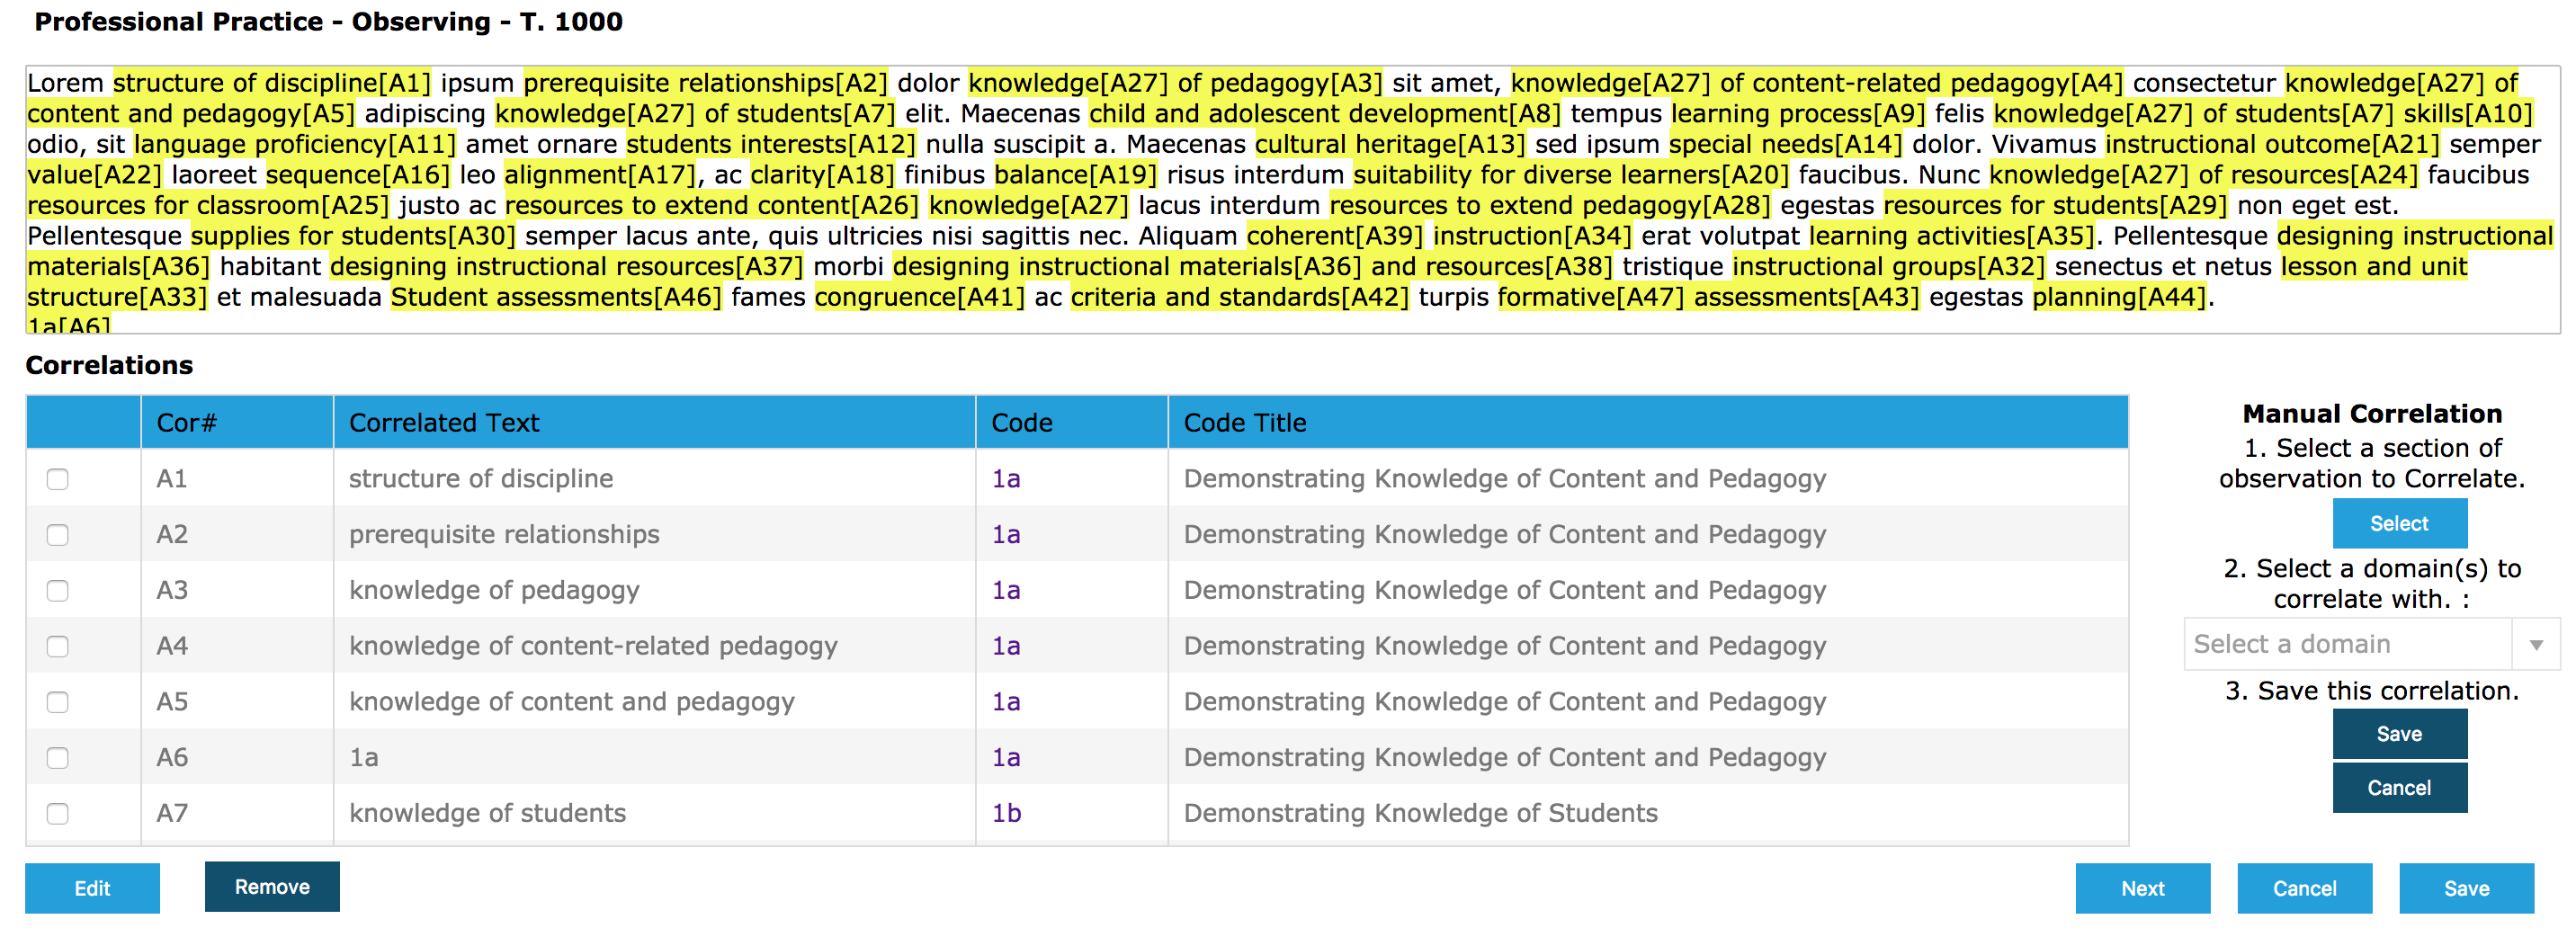Click highlighted 'instructional outcome[A21]' text
2576x937 pixels.
coord(2272,145)
